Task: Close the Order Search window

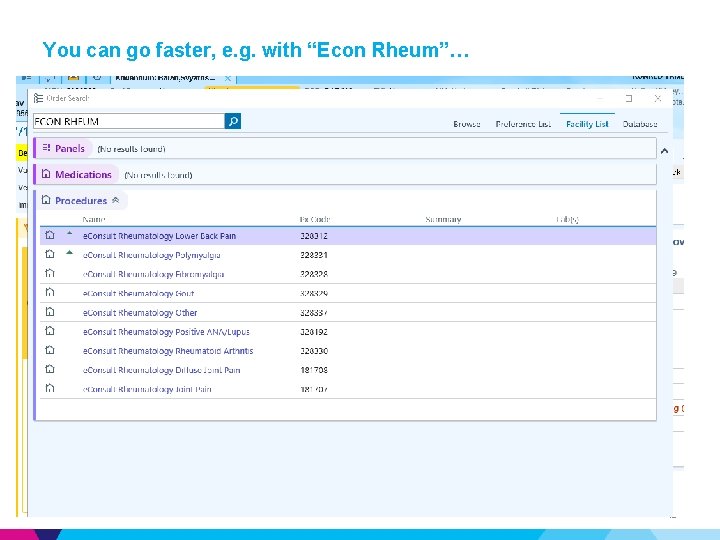Action: [x=658, y=98]
